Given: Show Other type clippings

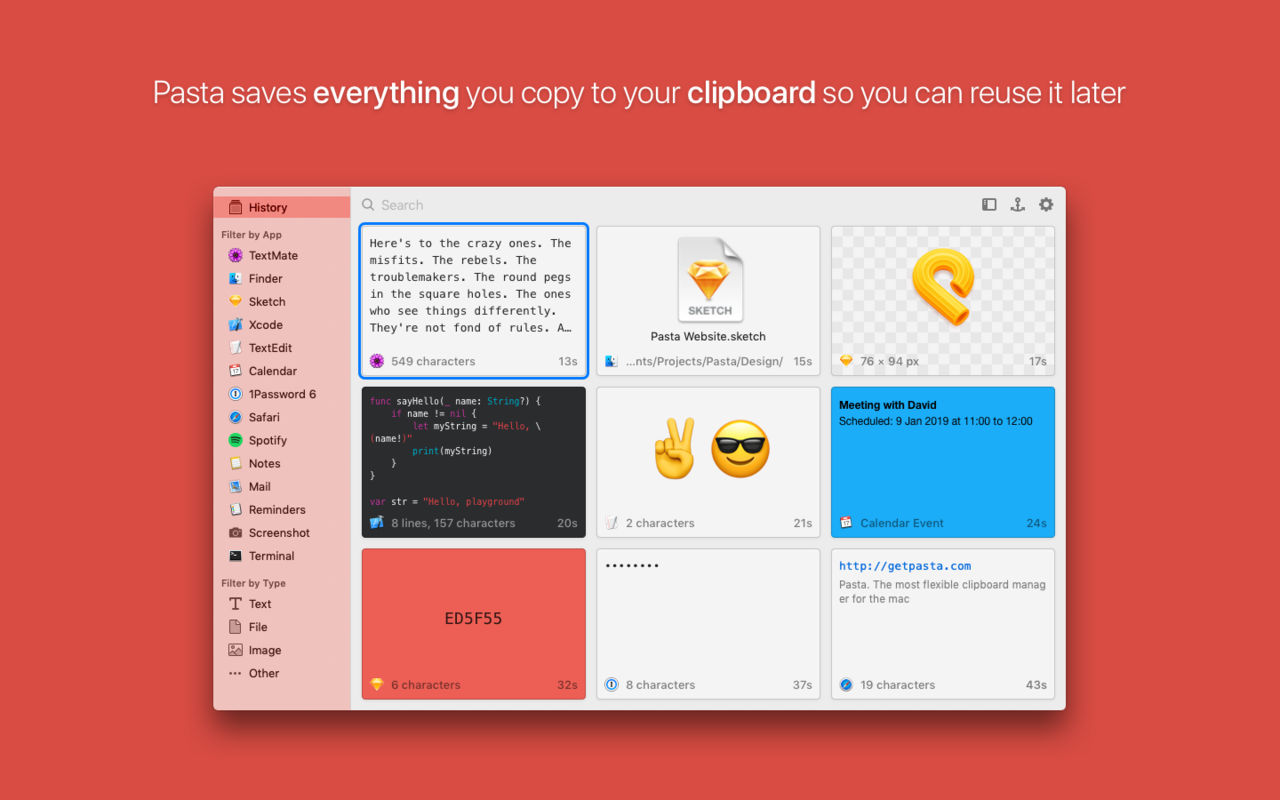Looking at the screenshot, I should (254, 673).
